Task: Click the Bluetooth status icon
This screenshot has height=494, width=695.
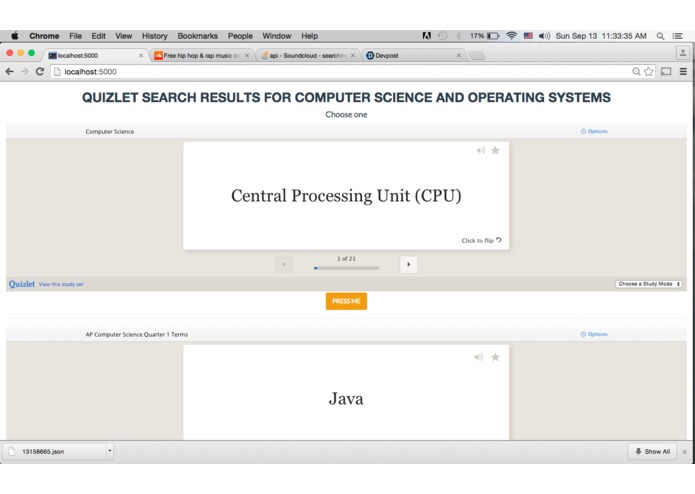Action: 459,36
